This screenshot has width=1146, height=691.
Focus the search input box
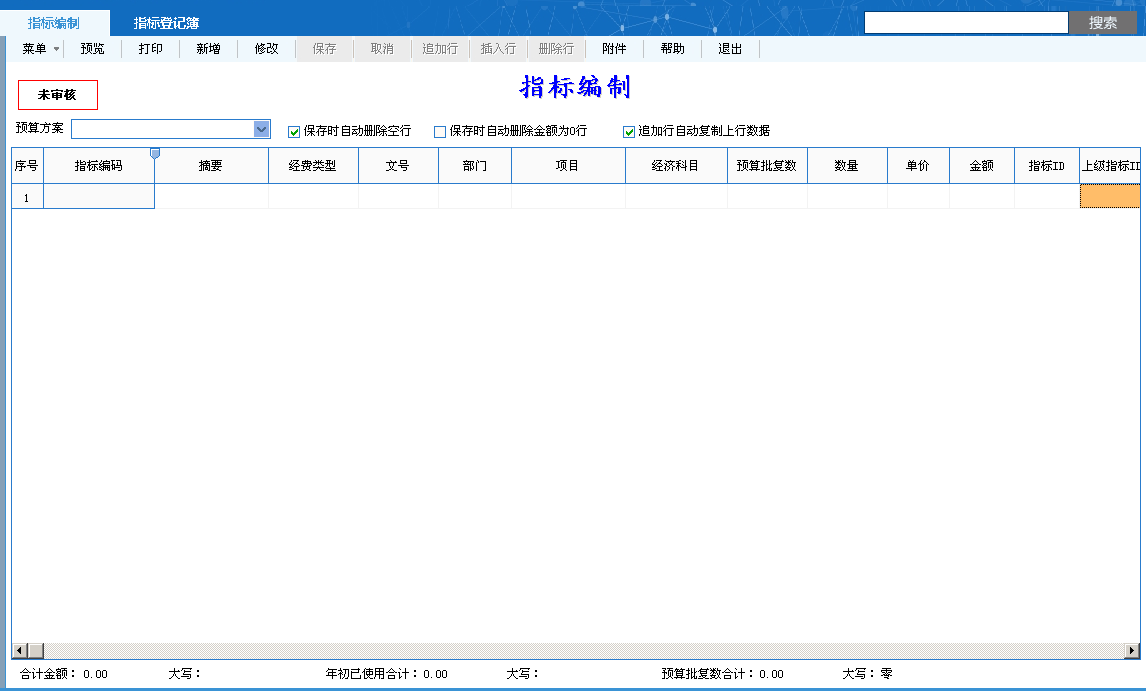(966, 23)
